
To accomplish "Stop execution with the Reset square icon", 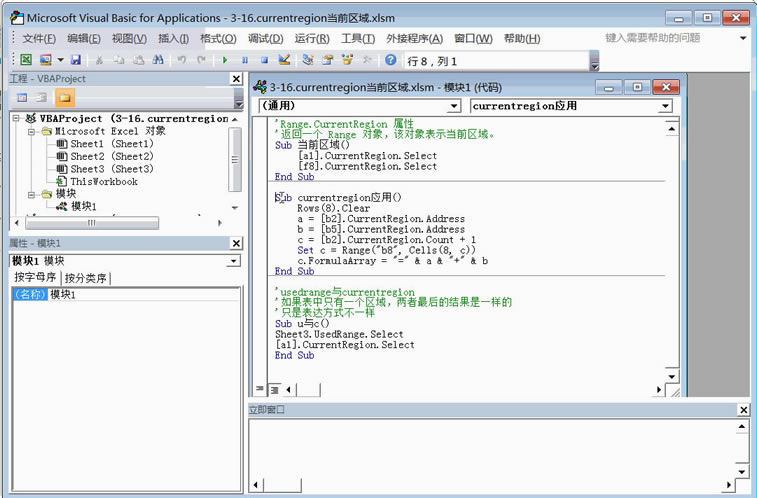I will coord(264,60).
